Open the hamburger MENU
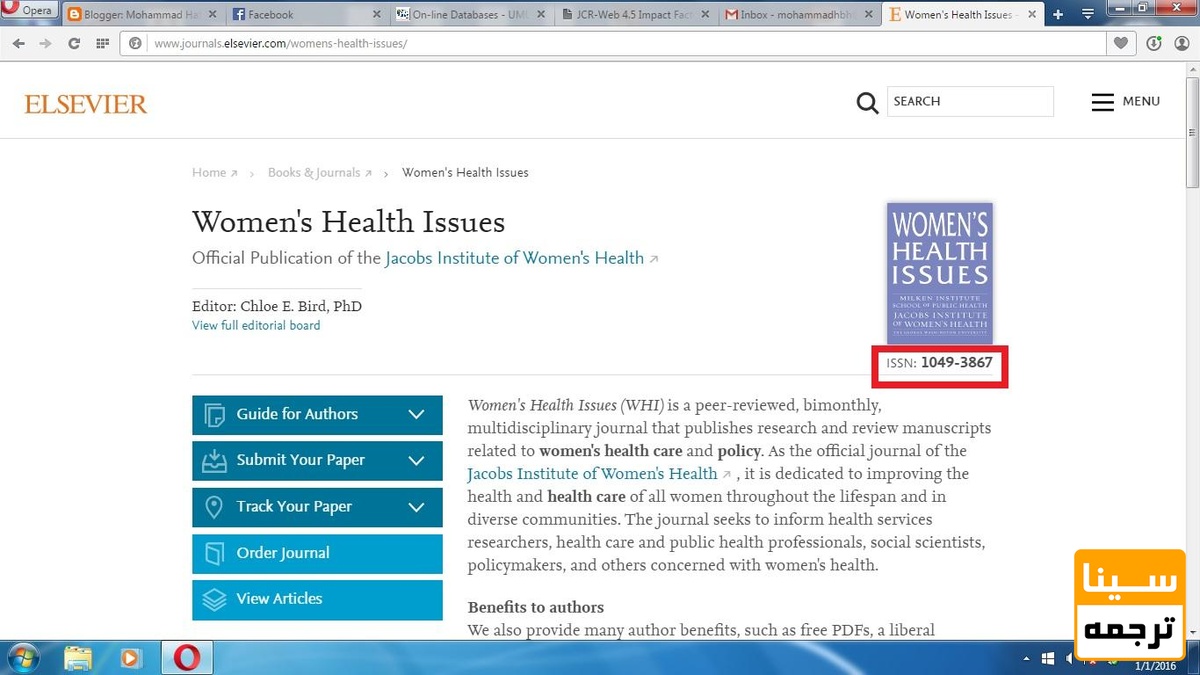The width and height of the screenshot is (1200, 675). point(1125,102)
